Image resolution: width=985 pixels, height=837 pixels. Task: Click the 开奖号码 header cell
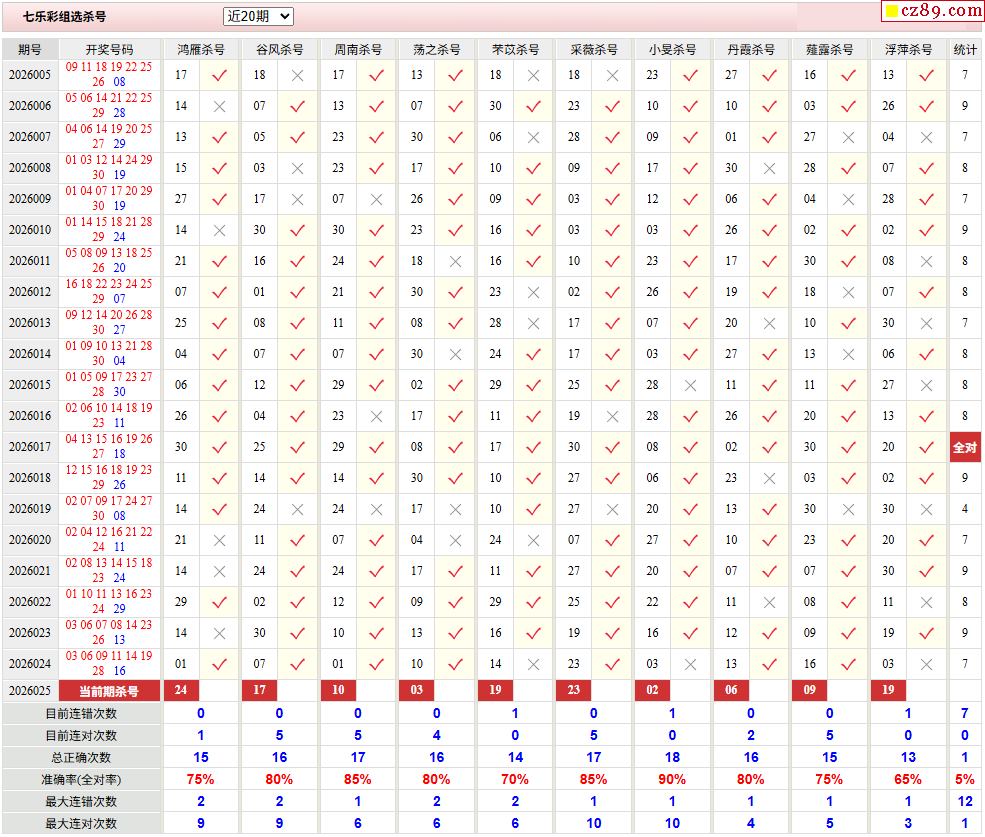coord(109,49)
